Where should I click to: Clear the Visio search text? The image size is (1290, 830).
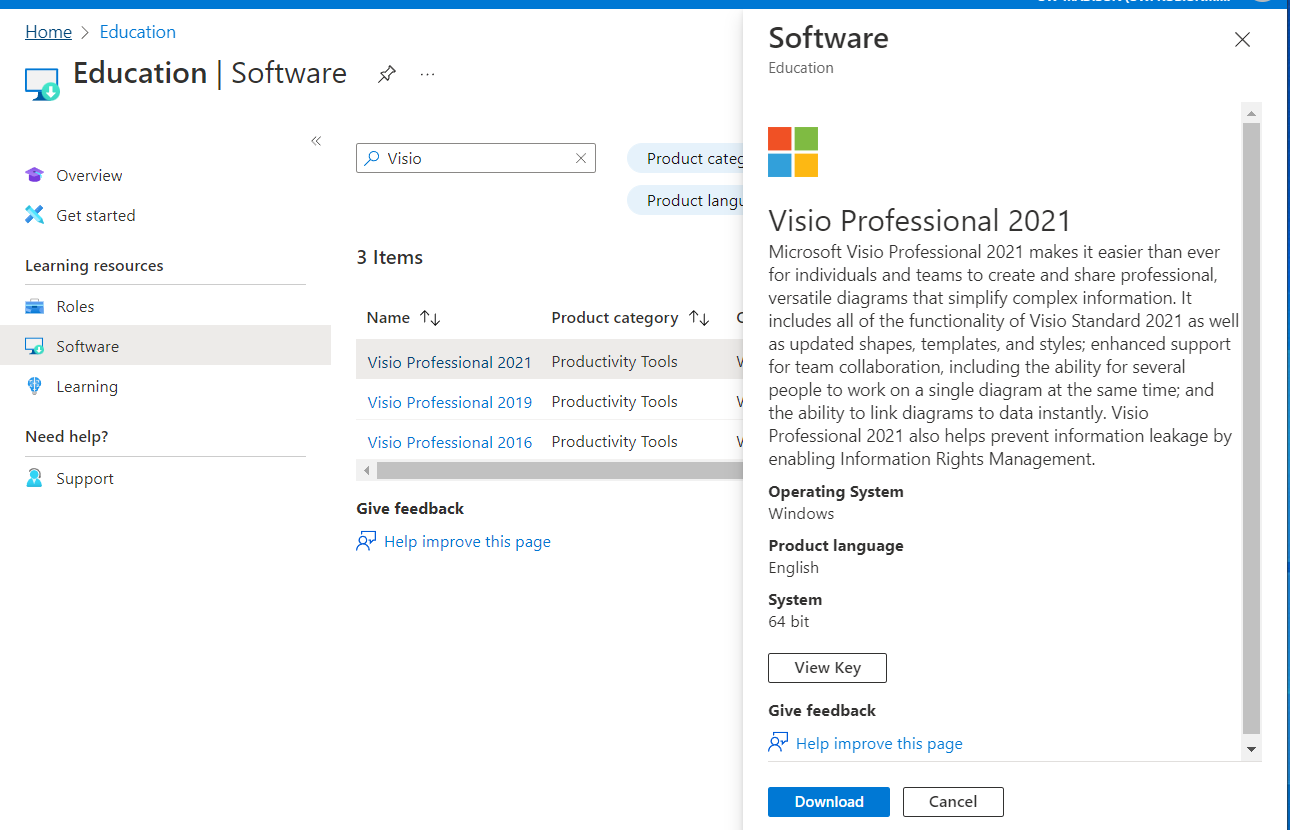click(581, 158)
